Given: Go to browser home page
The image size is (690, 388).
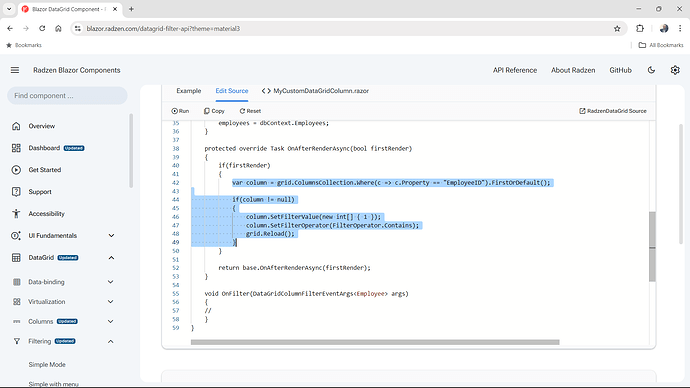Looking at the screenshot, I should (x=58, y=29).
